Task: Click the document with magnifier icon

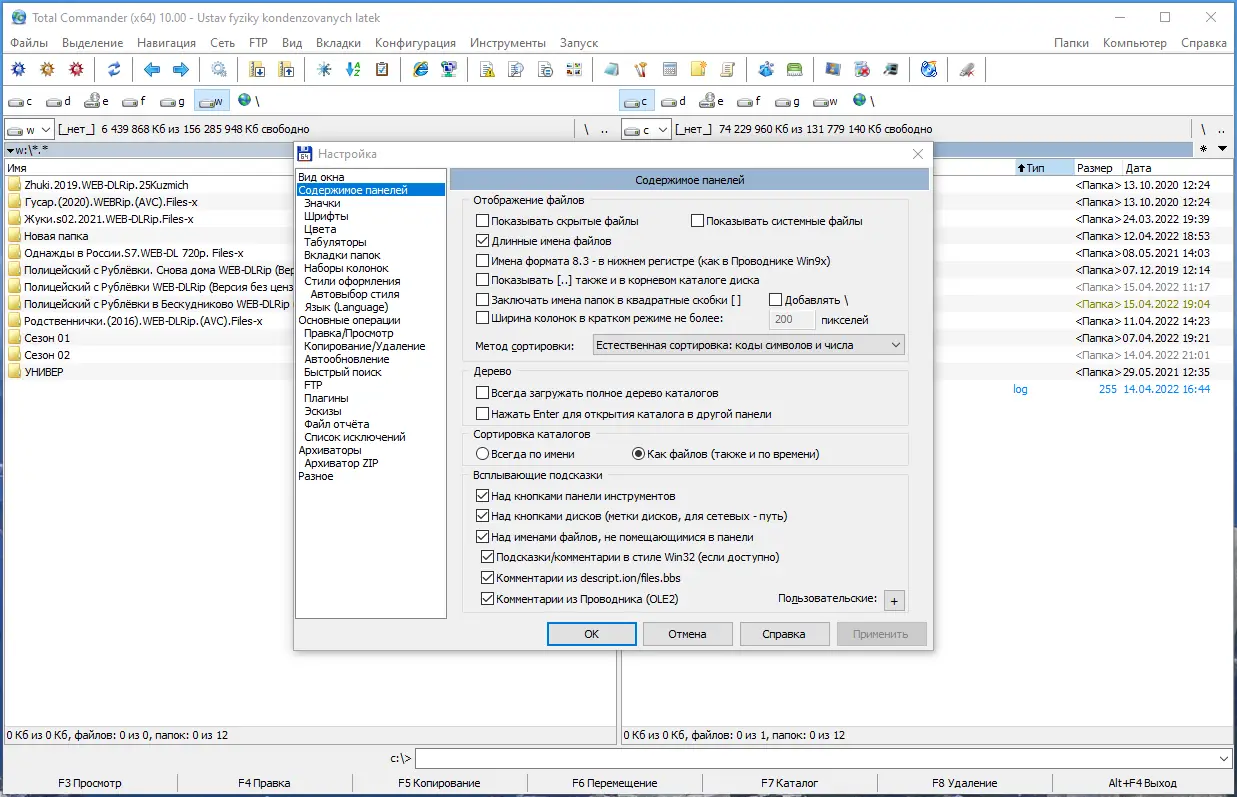Action: (516, 69)
